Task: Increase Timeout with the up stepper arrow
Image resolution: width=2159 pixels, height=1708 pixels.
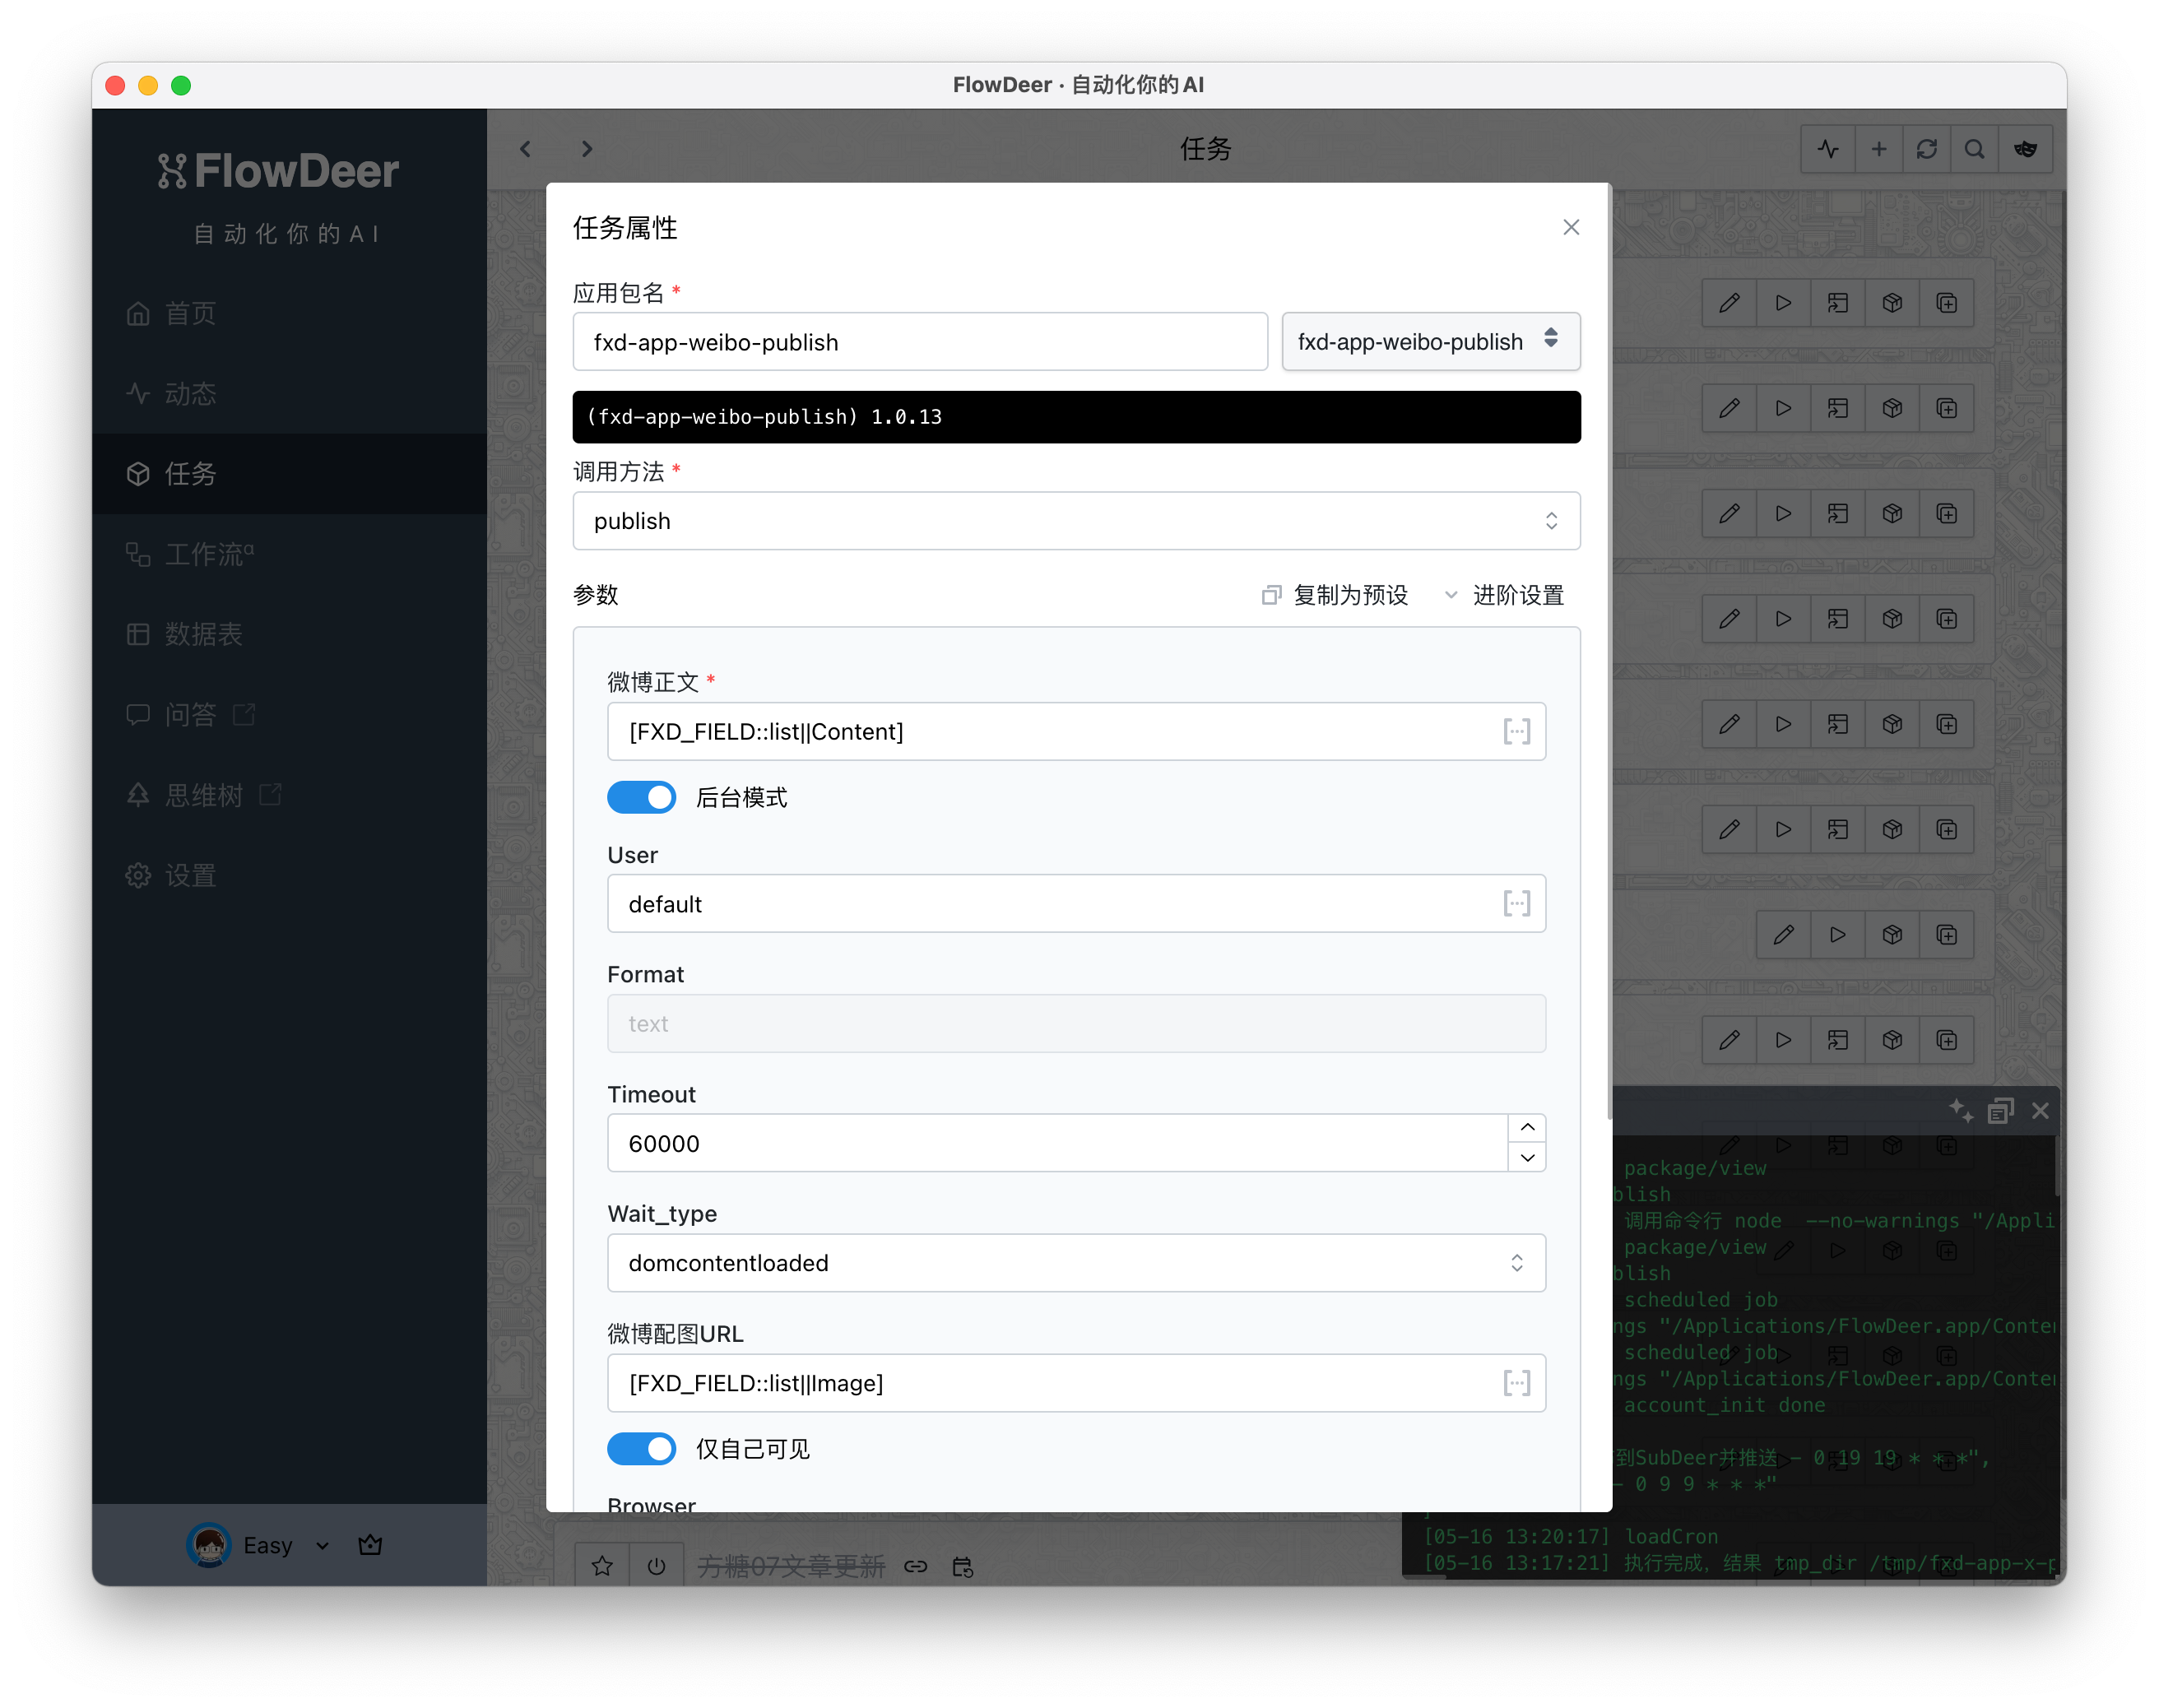Action: pyautogui.click(x=1526, y=1127)
